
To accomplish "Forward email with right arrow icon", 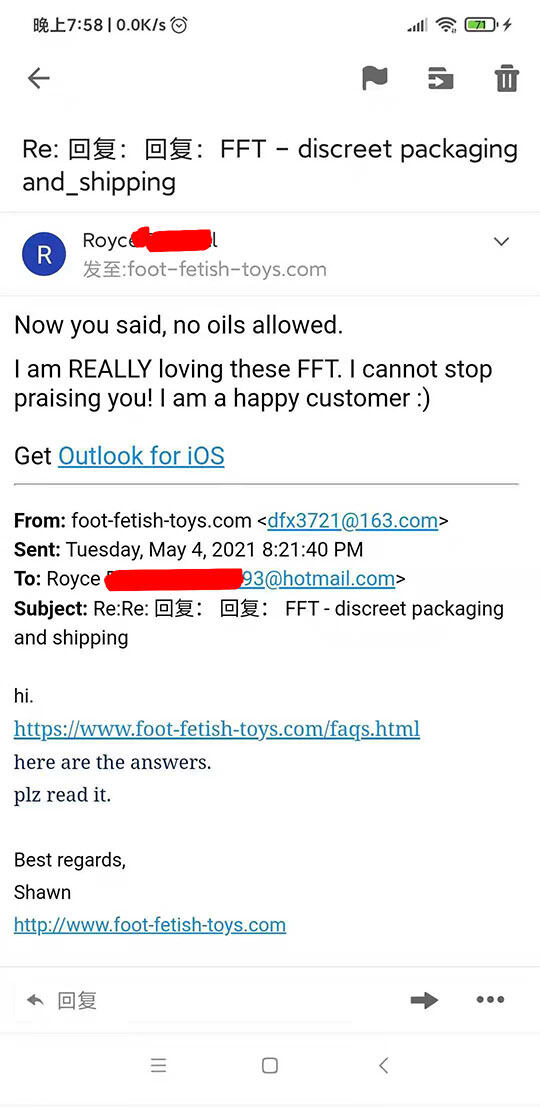I will pyautogui.click(x=424, y=1000).
